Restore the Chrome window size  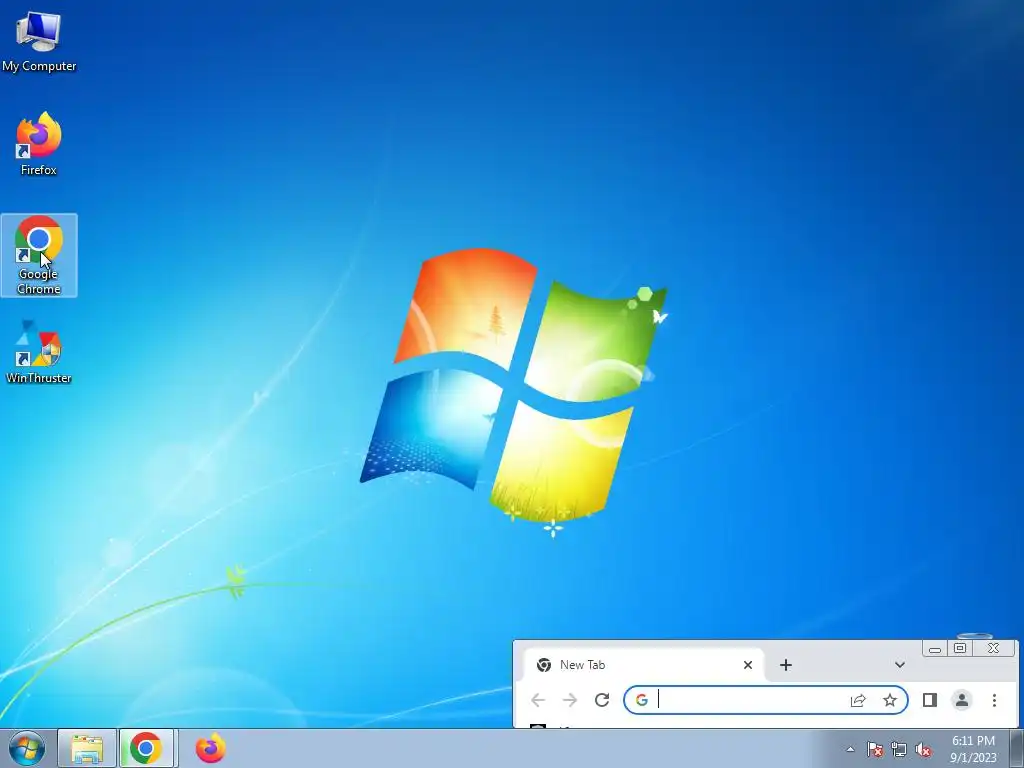960,648
